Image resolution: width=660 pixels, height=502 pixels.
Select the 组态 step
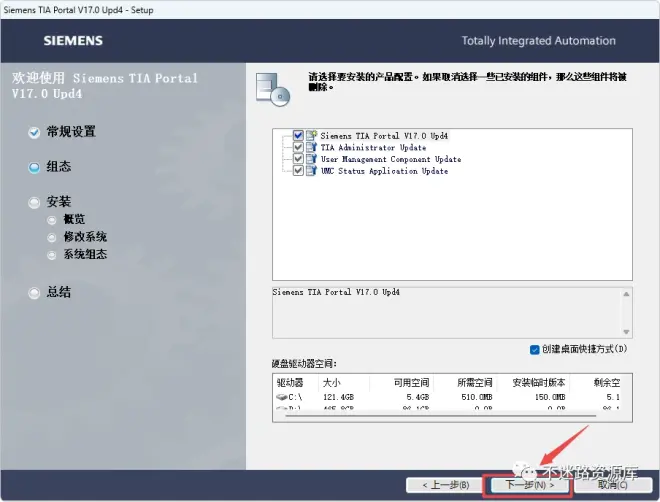(x=59, y=167)
